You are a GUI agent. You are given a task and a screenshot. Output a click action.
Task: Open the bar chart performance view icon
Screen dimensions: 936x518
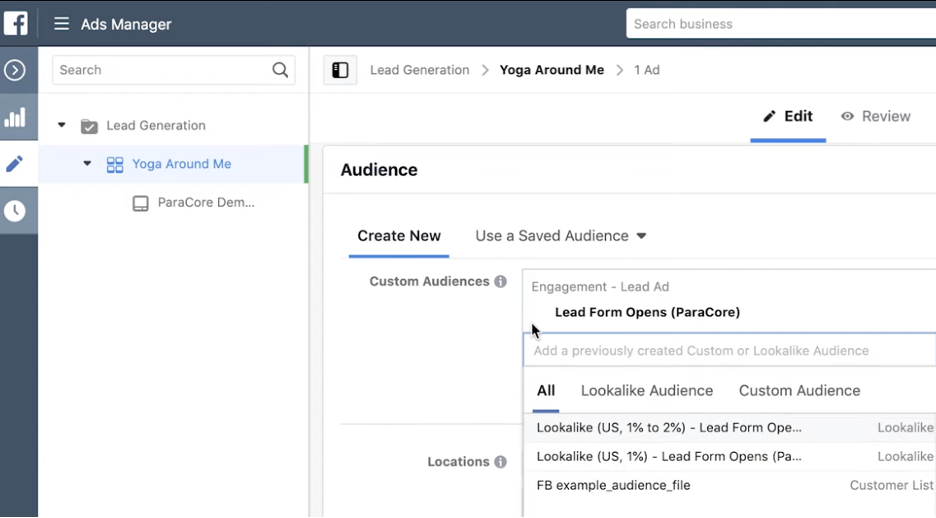point(15,117)
